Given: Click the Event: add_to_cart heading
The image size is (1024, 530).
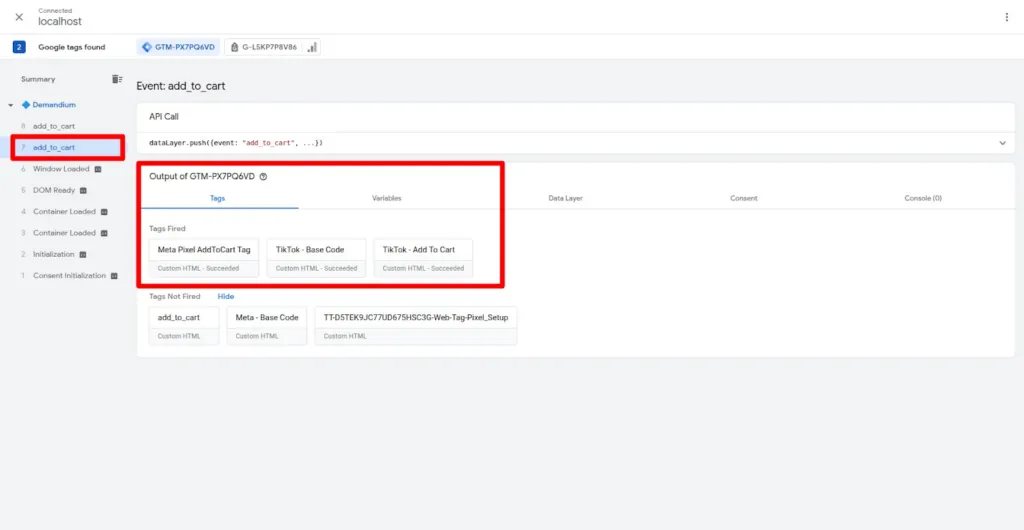Looking at the screenshot, I should tap(181, 86).
